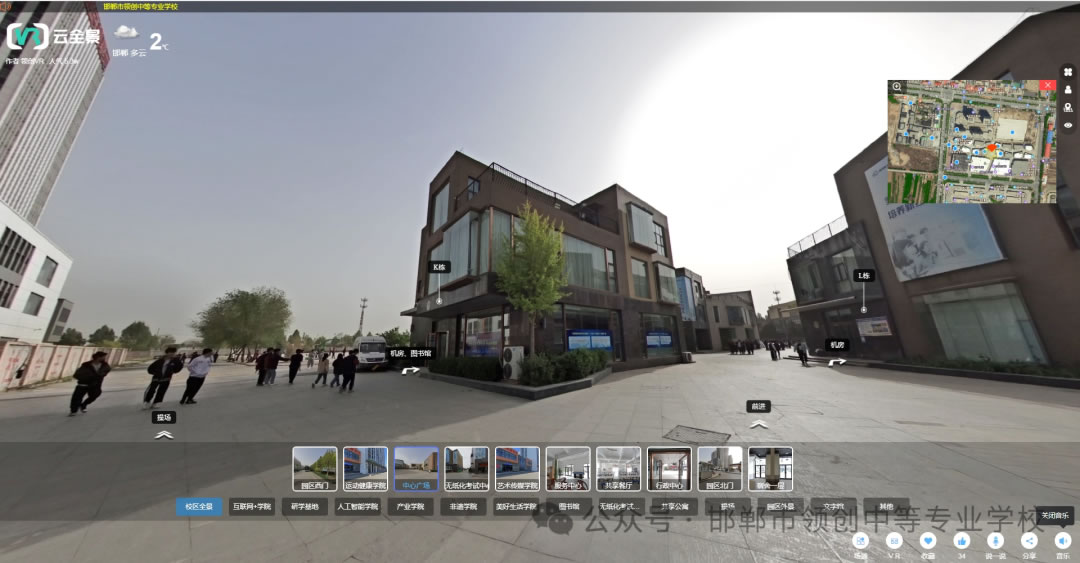Image resolution: width=1080 pixels, height=563 pixels.
Task: Go to 操场 via the chevron hotspot
Action: 163,435
